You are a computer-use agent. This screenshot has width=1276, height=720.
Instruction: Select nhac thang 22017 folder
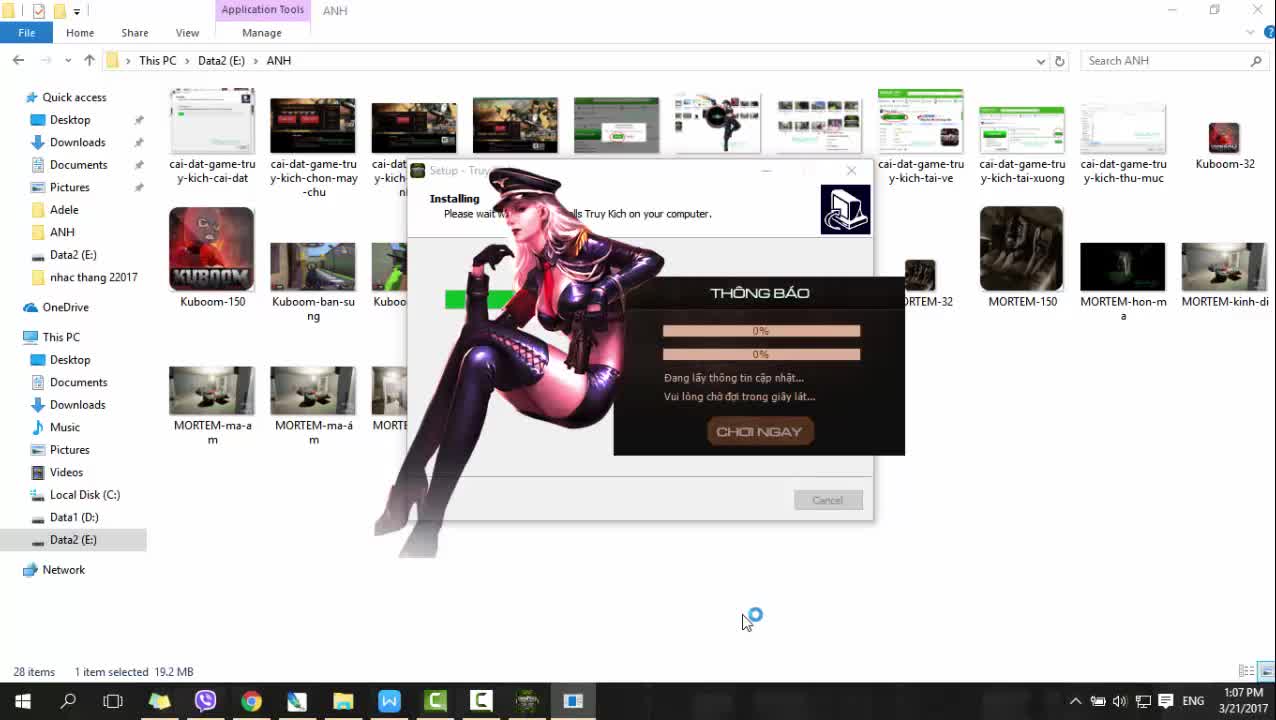tap(94, 277)
